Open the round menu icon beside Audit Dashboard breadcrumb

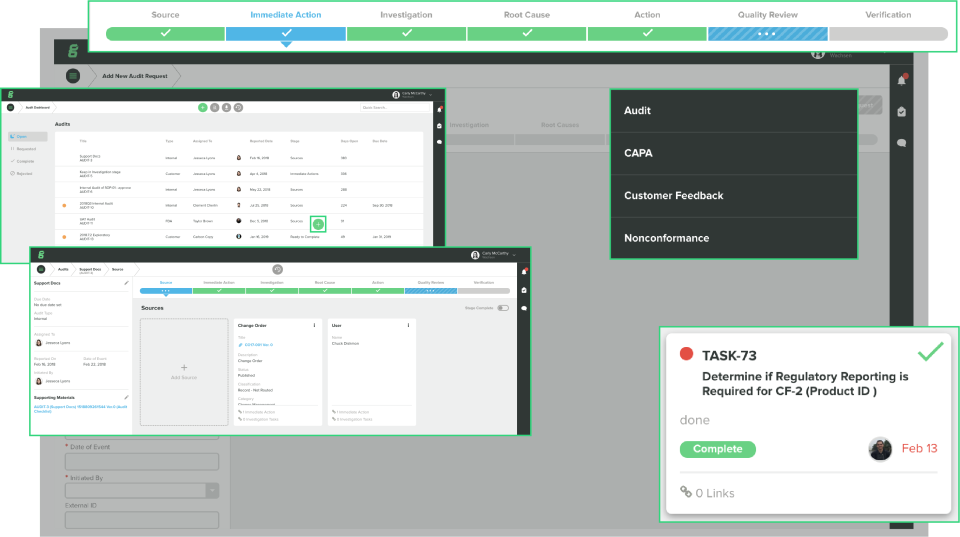pos(10,108)
